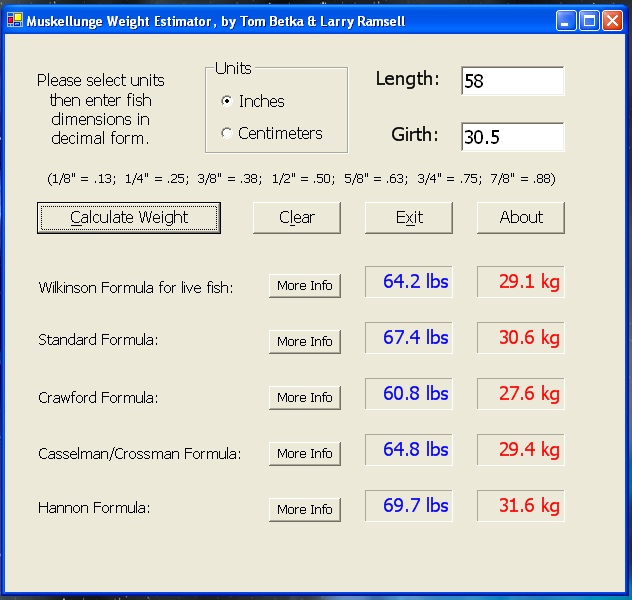This screenshot has height=600, width=632.
Task: Minimize the Weight Estimator window
Action: pyautogui.click(x=567, y=21)
